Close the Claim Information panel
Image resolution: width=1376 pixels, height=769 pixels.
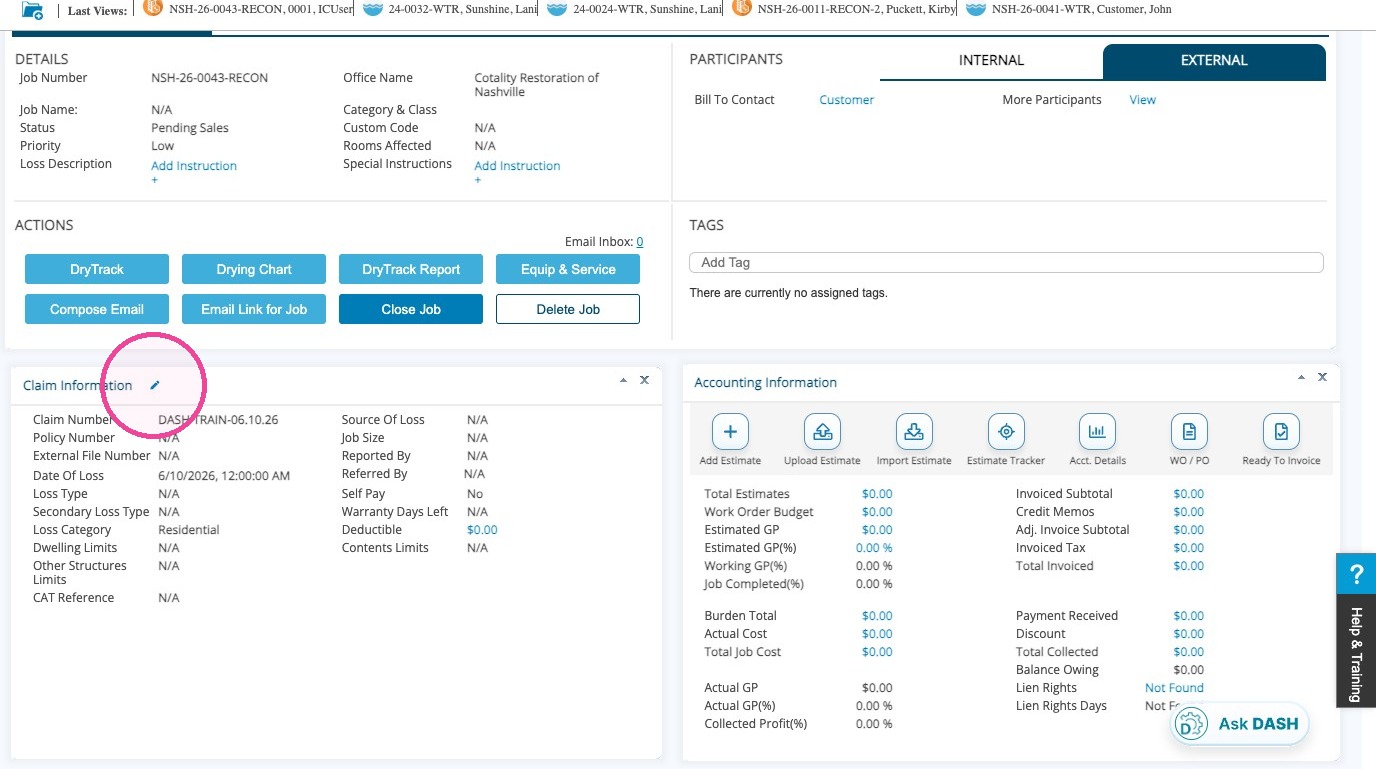click(x=644, y=380)
